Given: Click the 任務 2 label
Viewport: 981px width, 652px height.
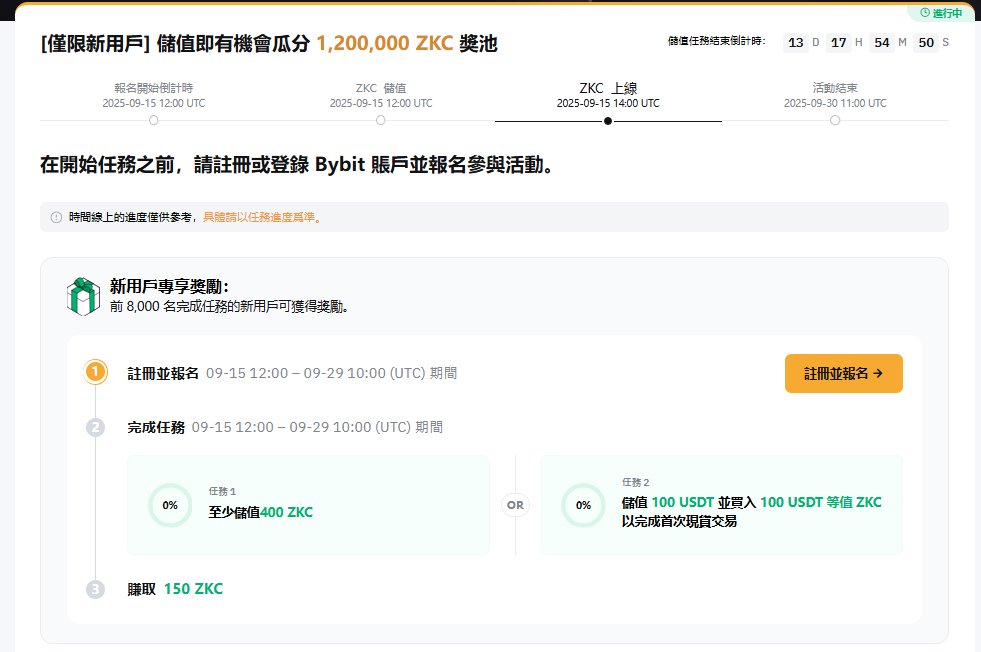Looking at the screenshot, I should [x=636, y=482].
